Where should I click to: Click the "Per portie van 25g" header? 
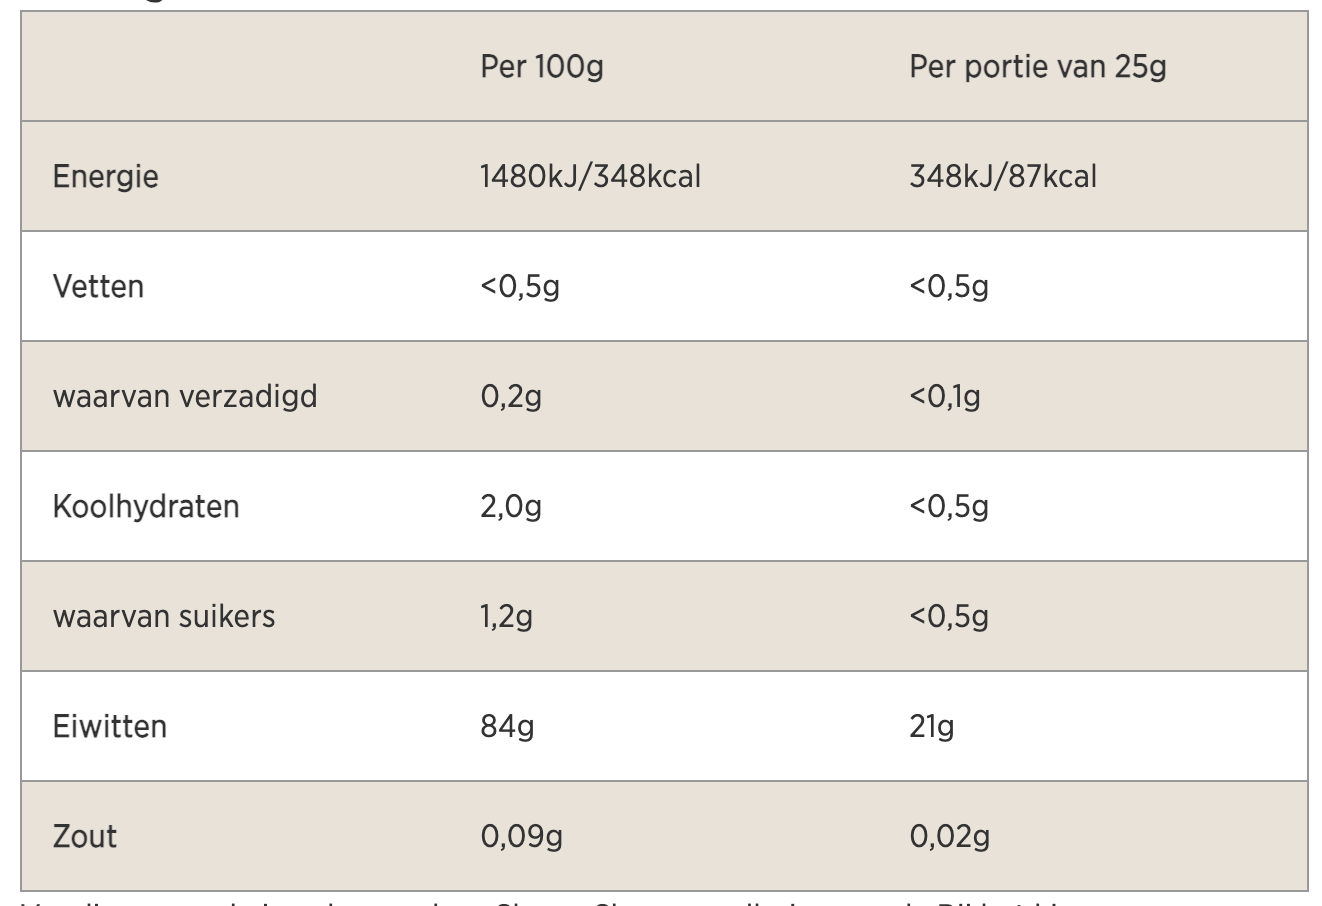[1037, 67]
